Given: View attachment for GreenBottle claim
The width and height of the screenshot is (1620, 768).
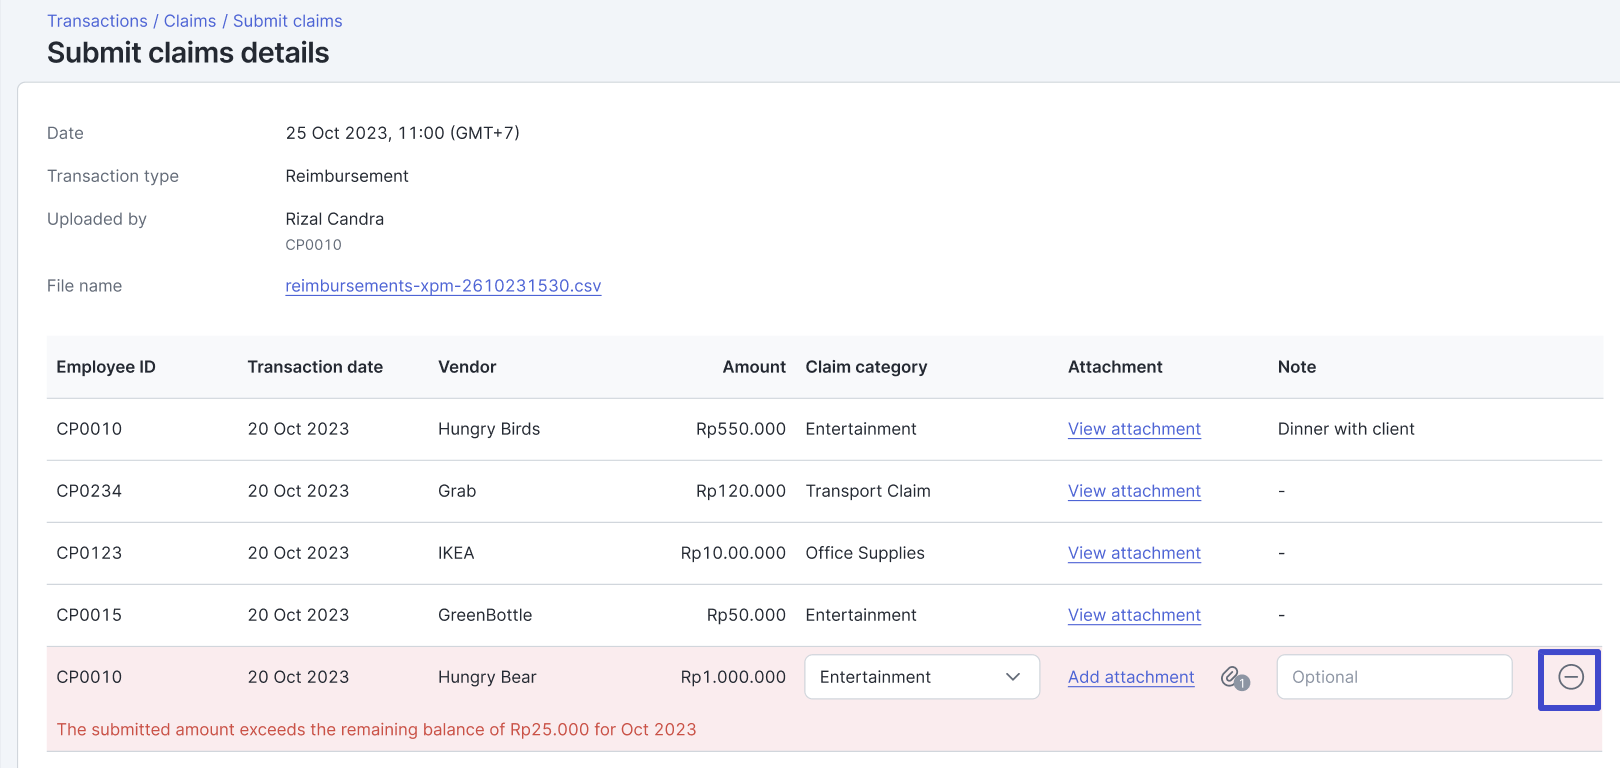Looking at the screenshot, I should [1134, 615].
